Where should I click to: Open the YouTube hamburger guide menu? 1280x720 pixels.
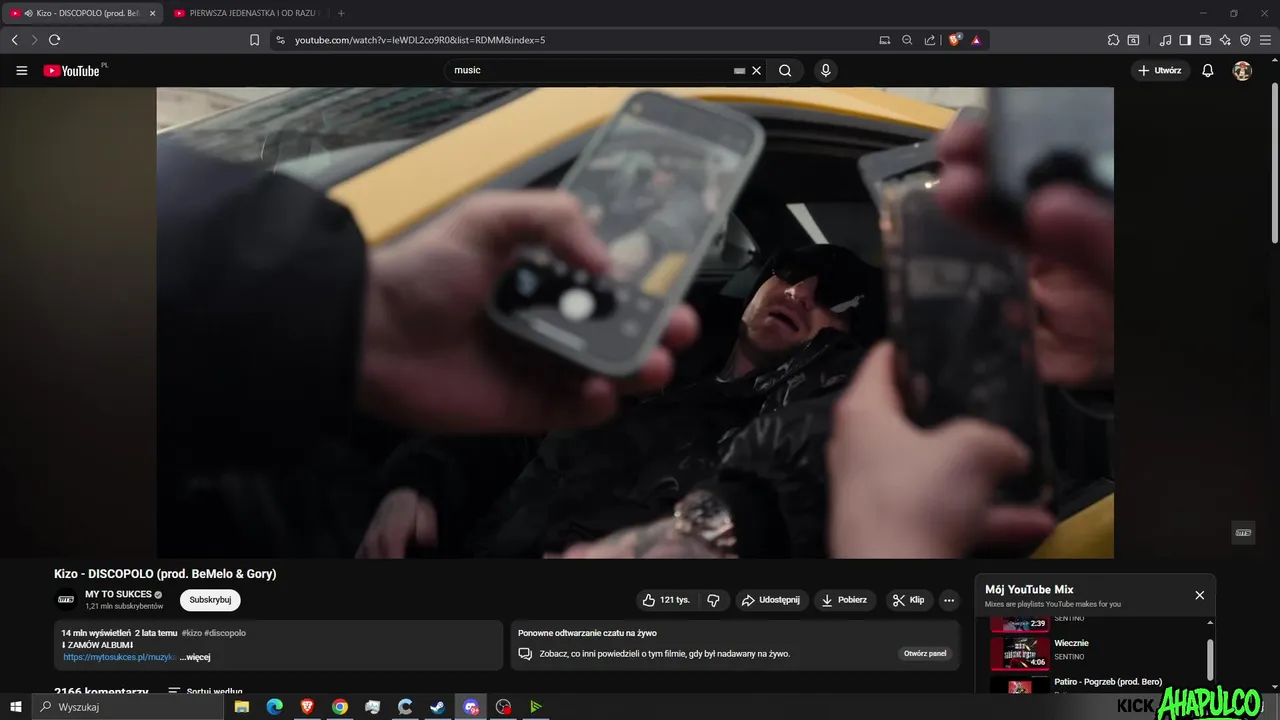point(21,70)
